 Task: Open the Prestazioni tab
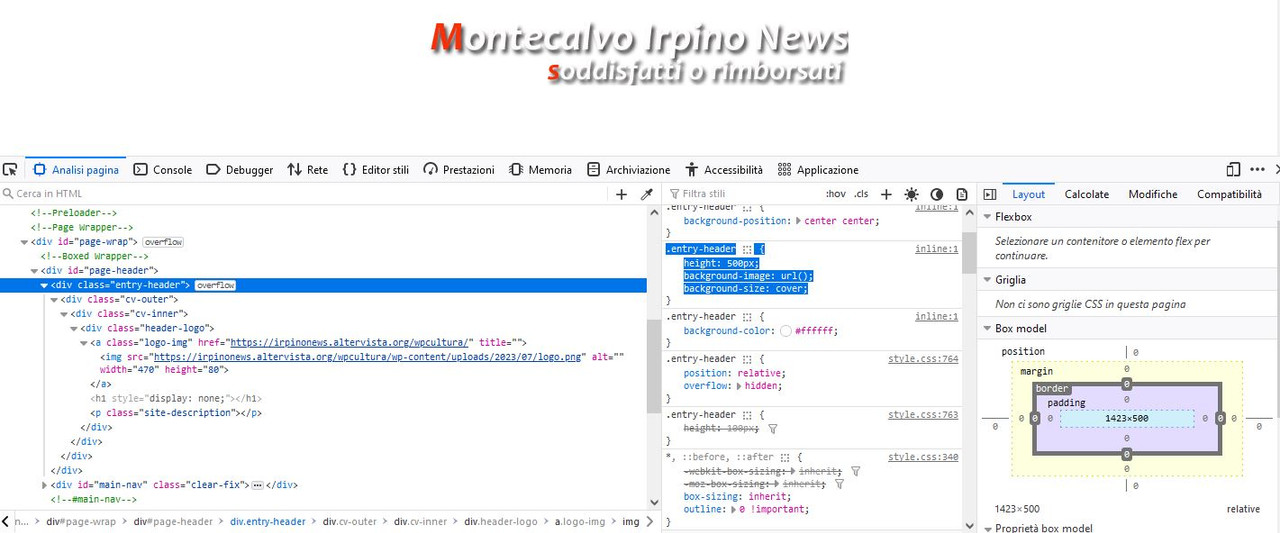(x=459, y=170)
